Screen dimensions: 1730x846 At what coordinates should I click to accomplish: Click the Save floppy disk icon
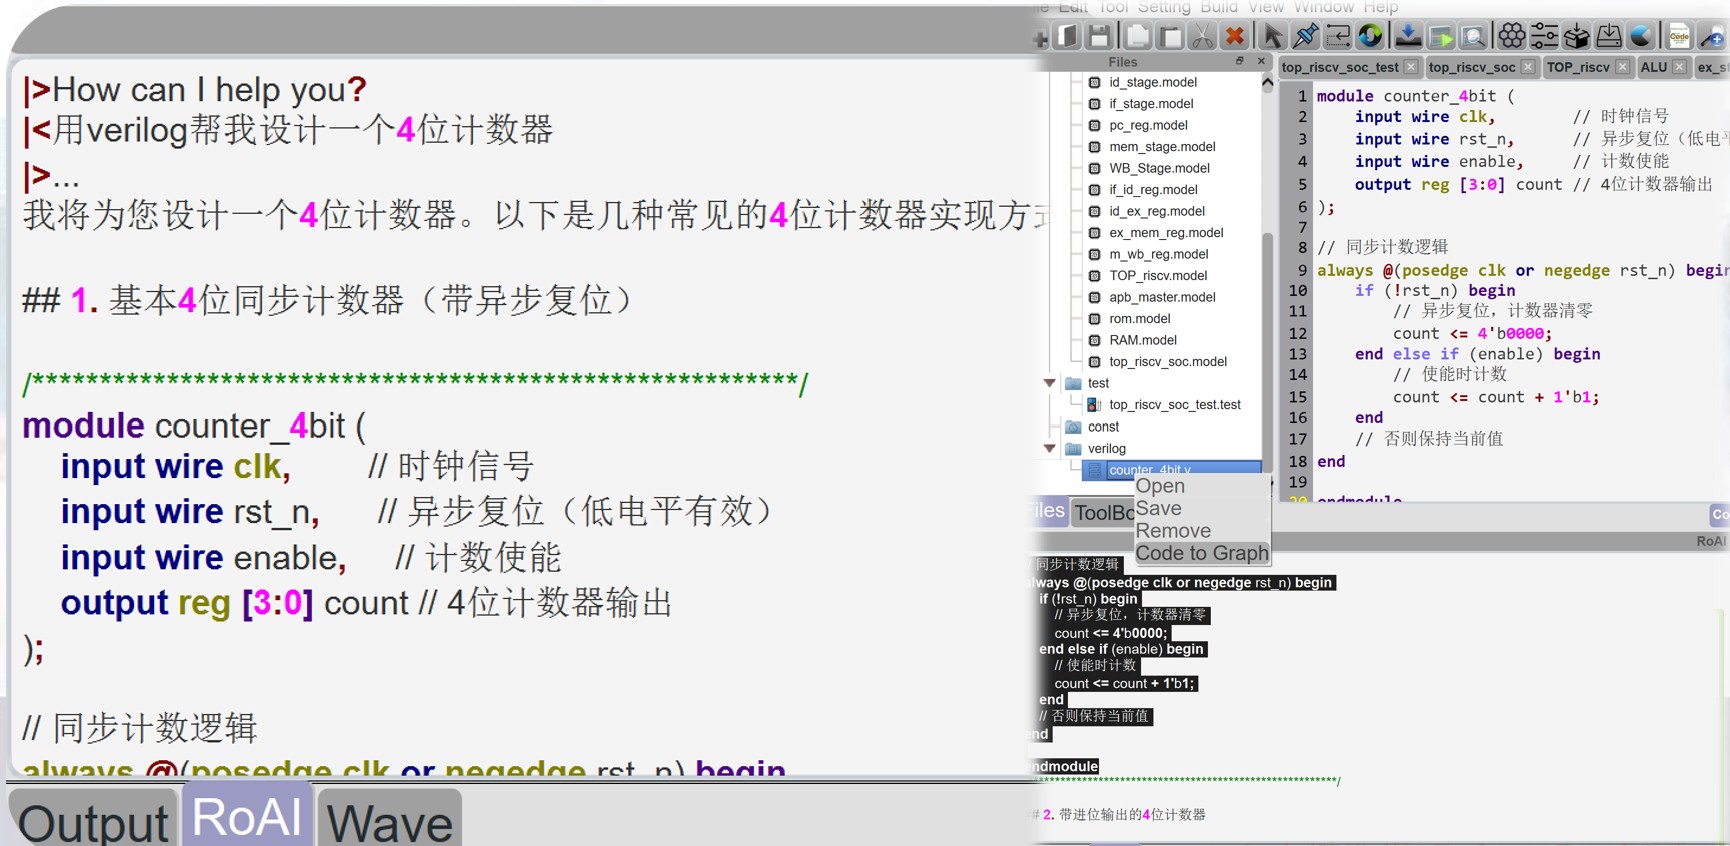pos(1099,37)
